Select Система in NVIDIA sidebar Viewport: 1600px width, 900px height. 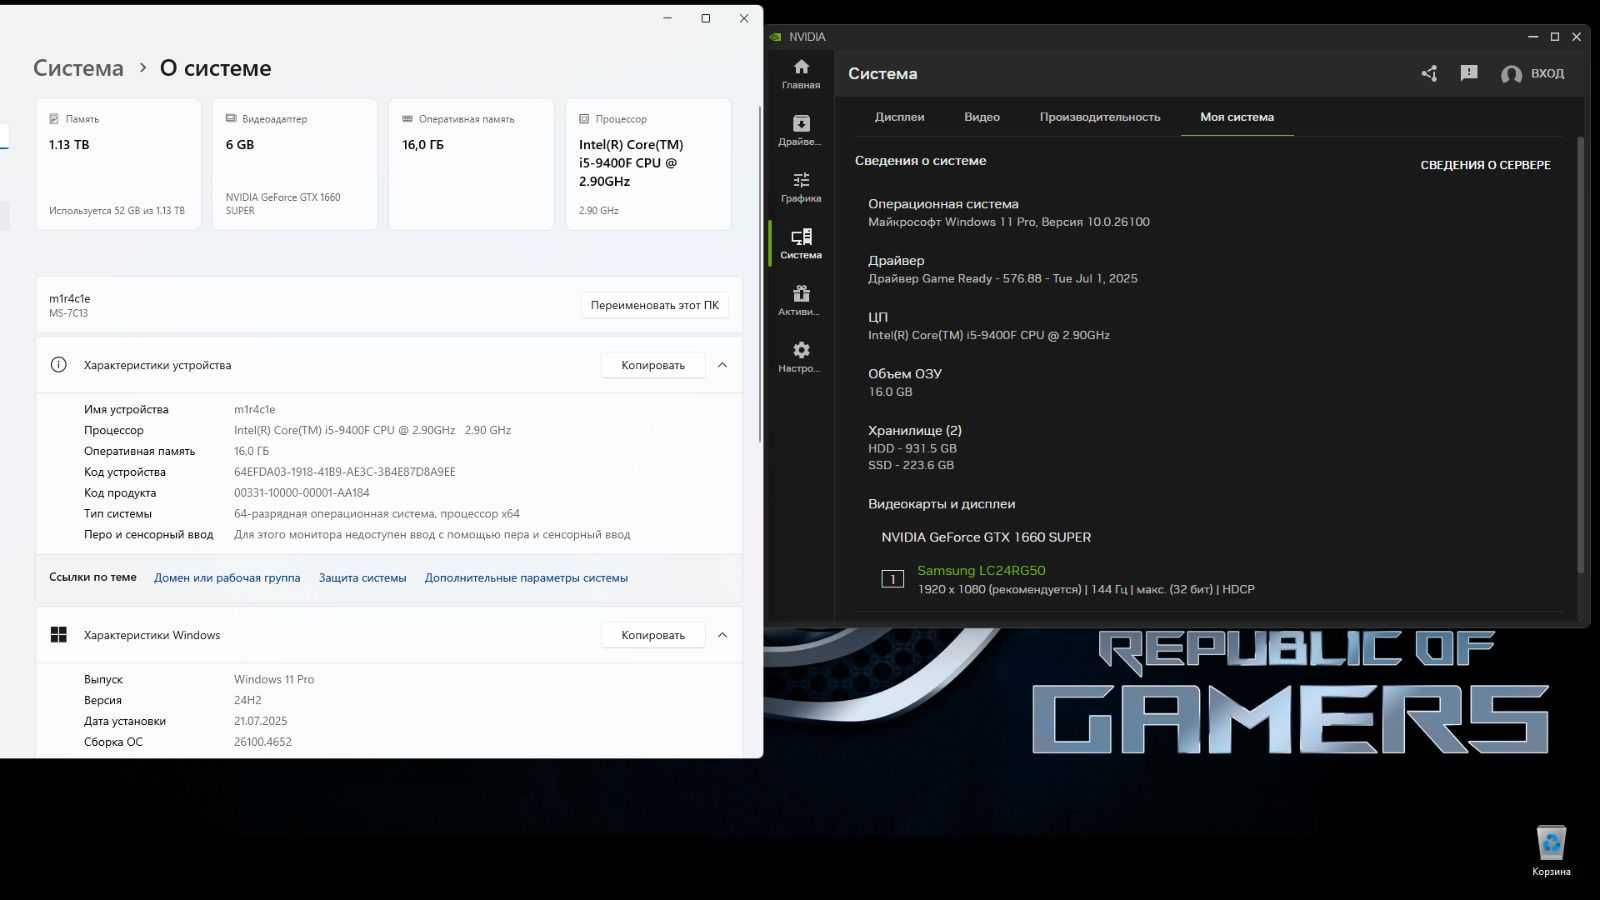pyautogui.click(x=801, y=244)
